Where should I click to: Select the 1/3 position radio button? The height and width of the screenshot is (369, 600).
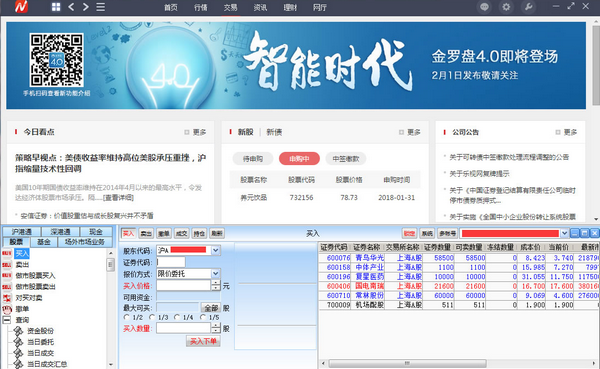coord(152,317)
